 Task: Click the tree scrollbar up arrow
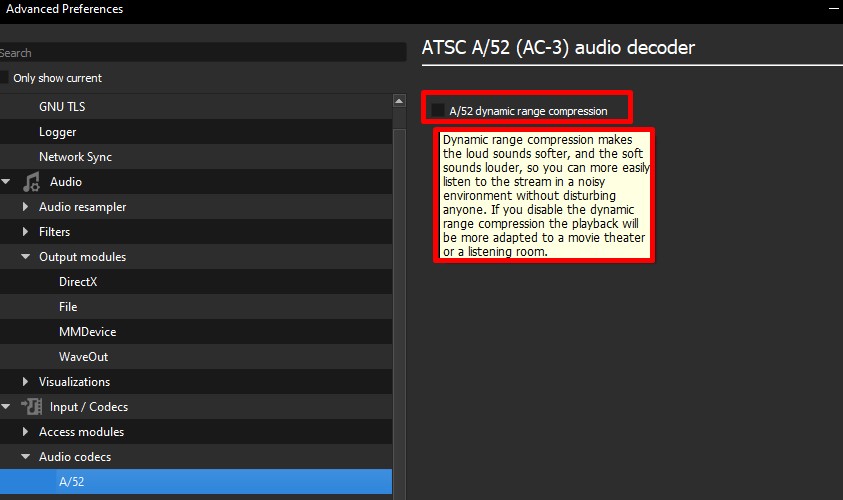point(399,101)
